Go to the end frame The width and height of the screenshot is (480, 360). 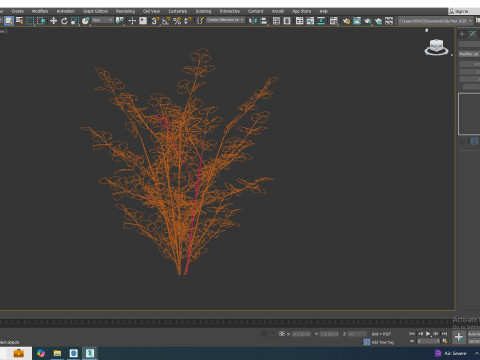click(444, 333)
